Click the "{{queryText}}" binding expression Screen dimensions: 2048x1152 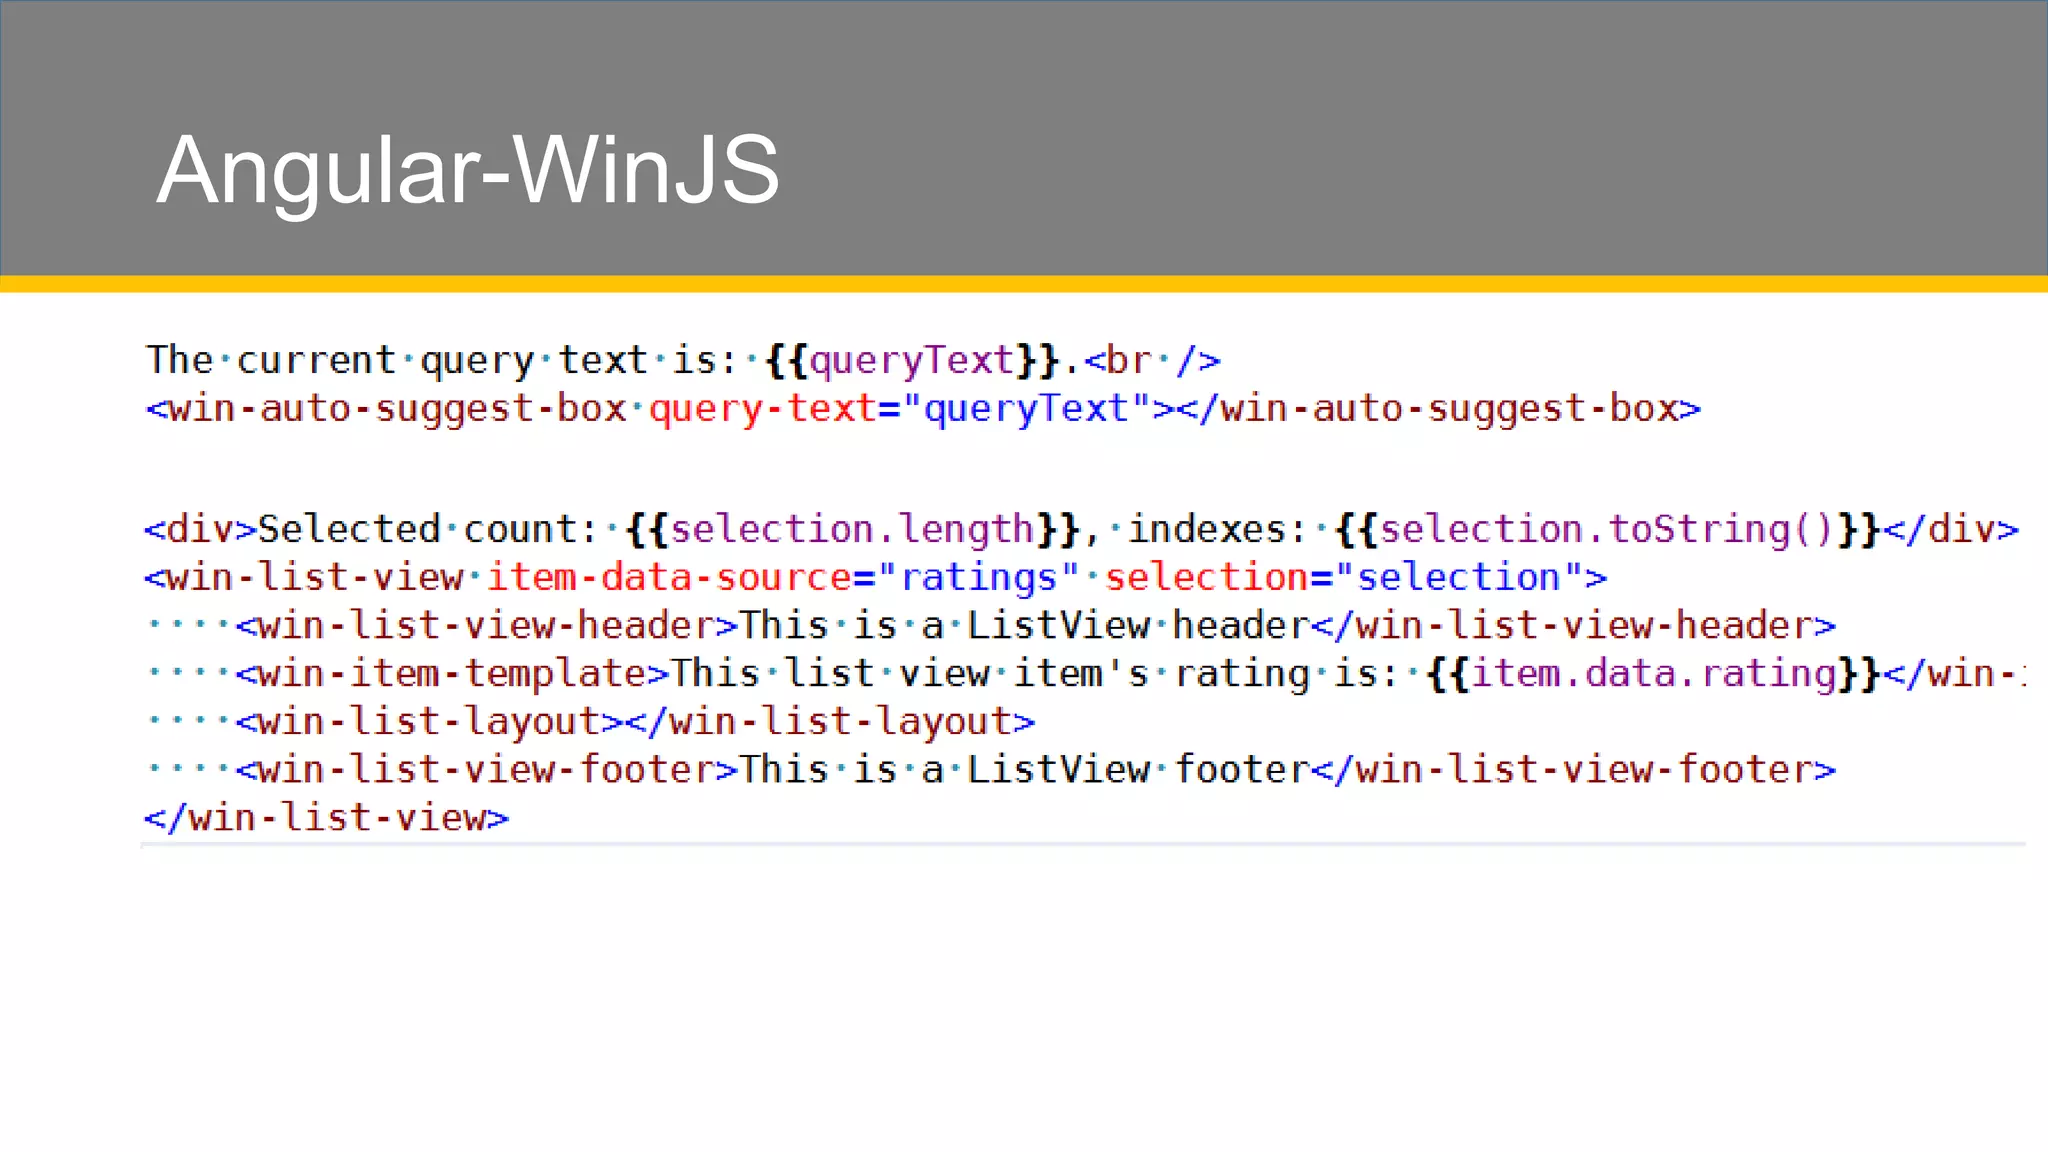(x=911, y=360)
